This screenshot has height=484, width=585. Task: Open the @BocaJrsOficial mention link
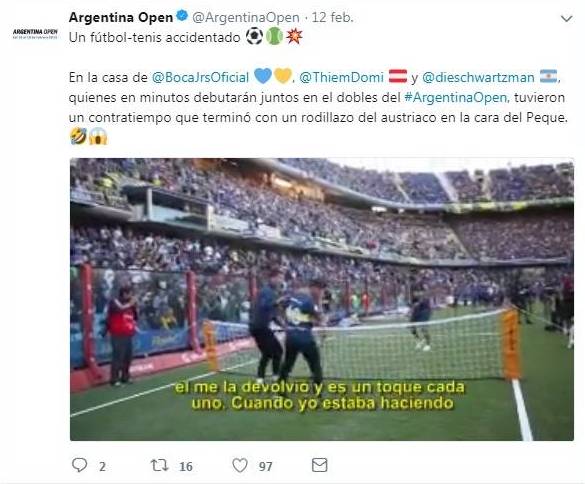coord(200,77)
